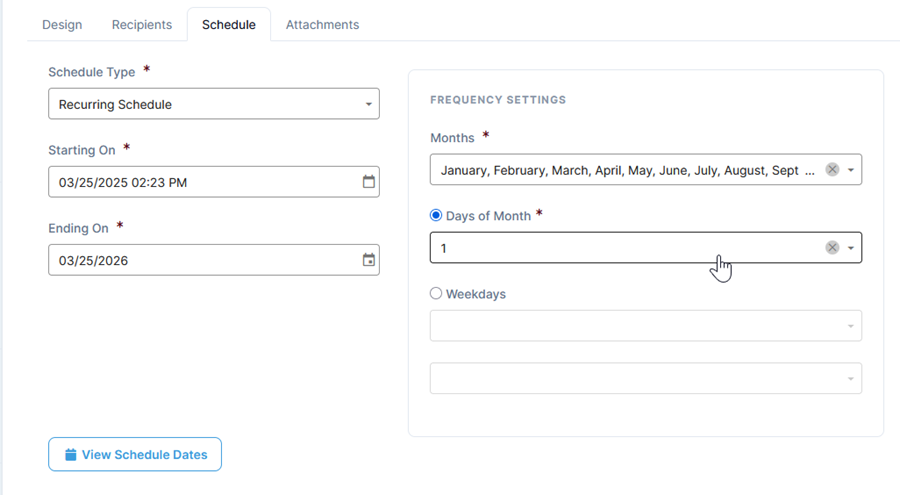Select the Days of Month radio button
This screenshot has width=900, height=495.
(x=436, y=215)
